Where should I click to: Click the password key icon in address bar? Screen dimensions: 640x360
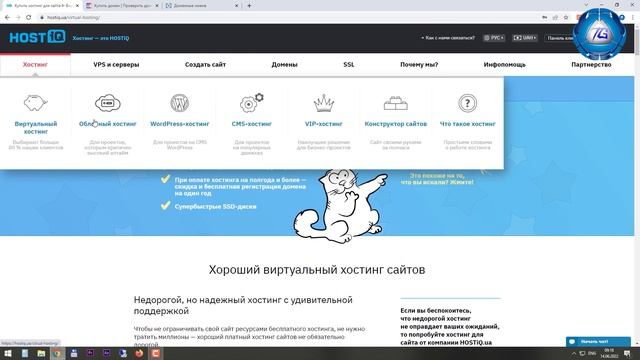(544, 17)
